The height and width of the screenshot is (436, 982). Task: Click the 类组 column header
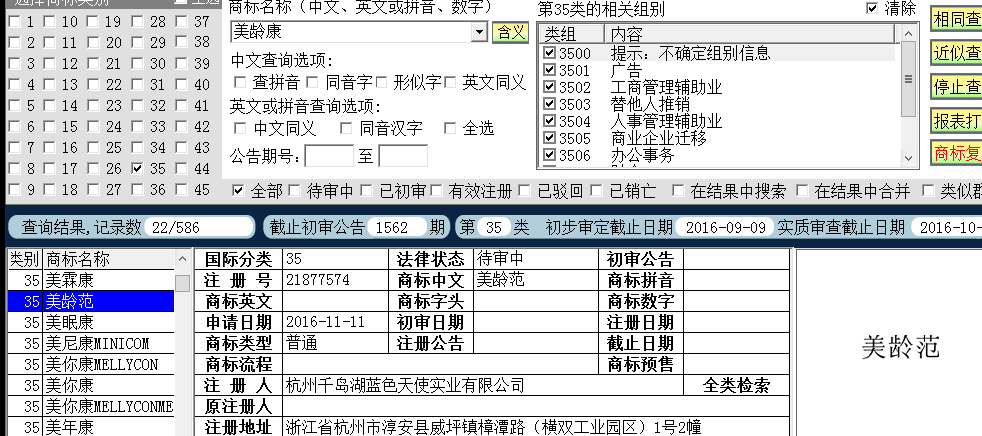(572, 34)
